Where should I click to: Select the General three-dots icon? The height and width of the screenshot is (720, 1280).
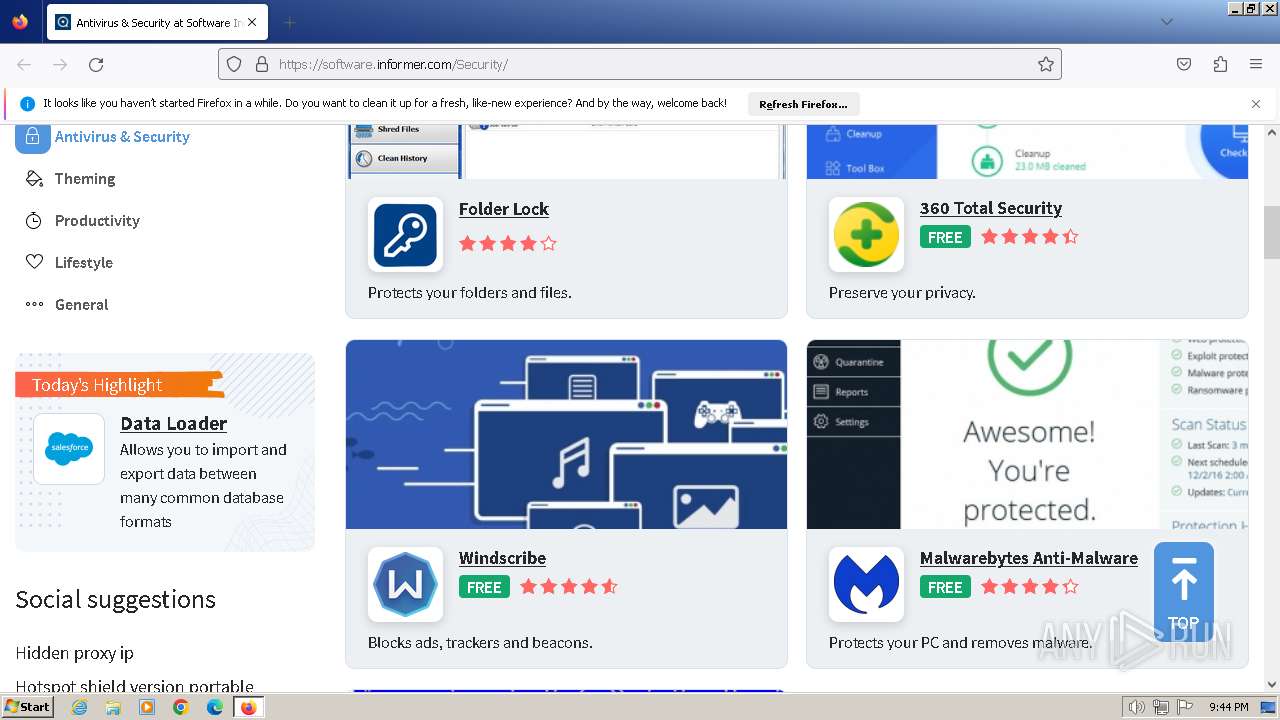(x=34, y=304)
